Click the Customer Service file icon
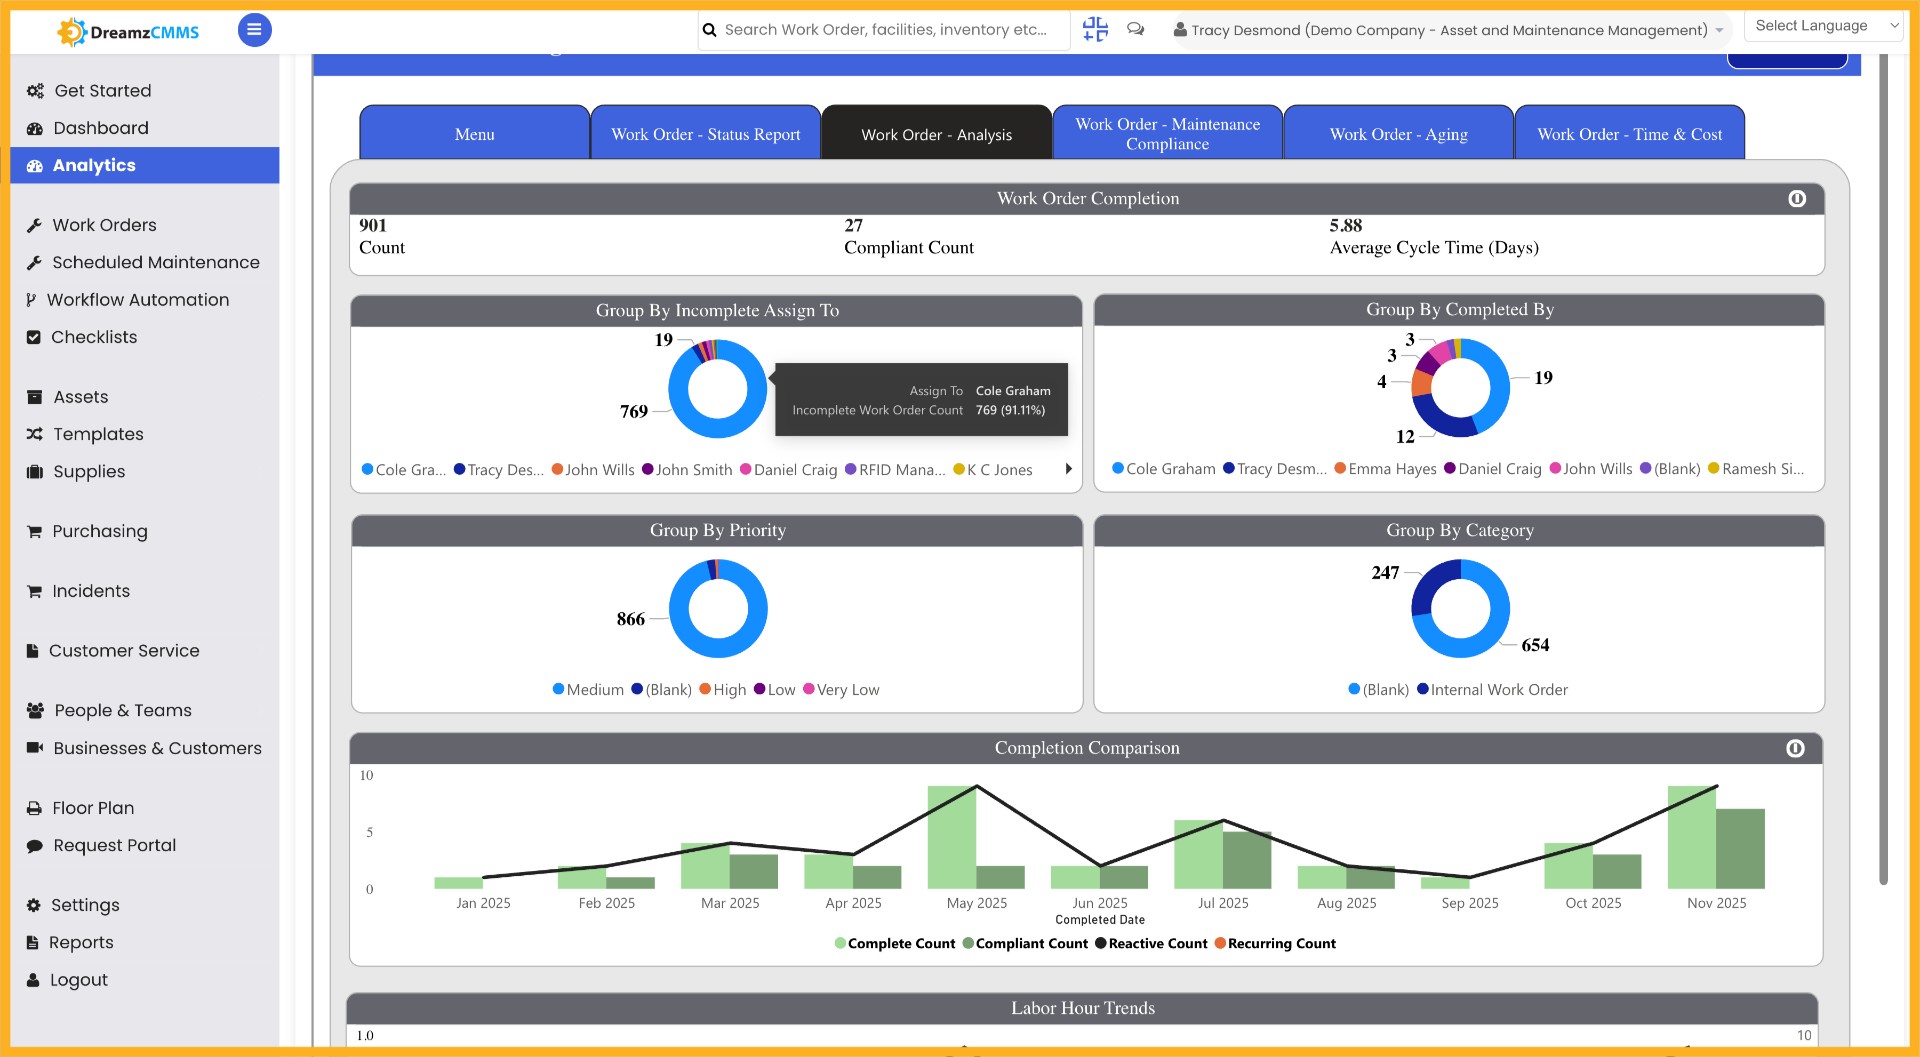1920x1057 pixels. click(33, 651)
